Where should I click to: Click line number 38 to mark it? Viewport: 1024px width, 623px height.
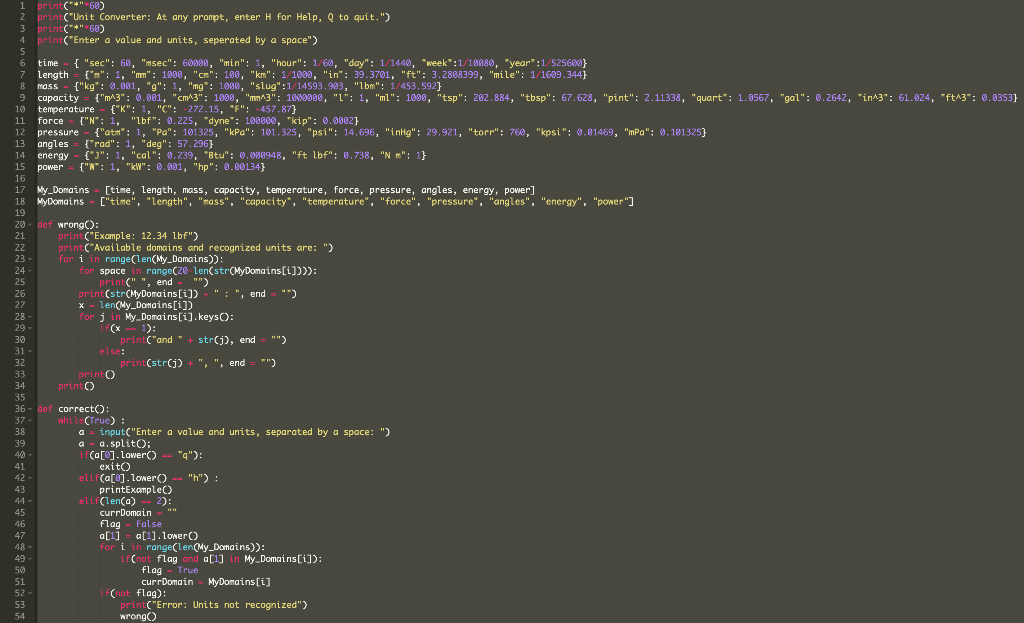(20, 432)
